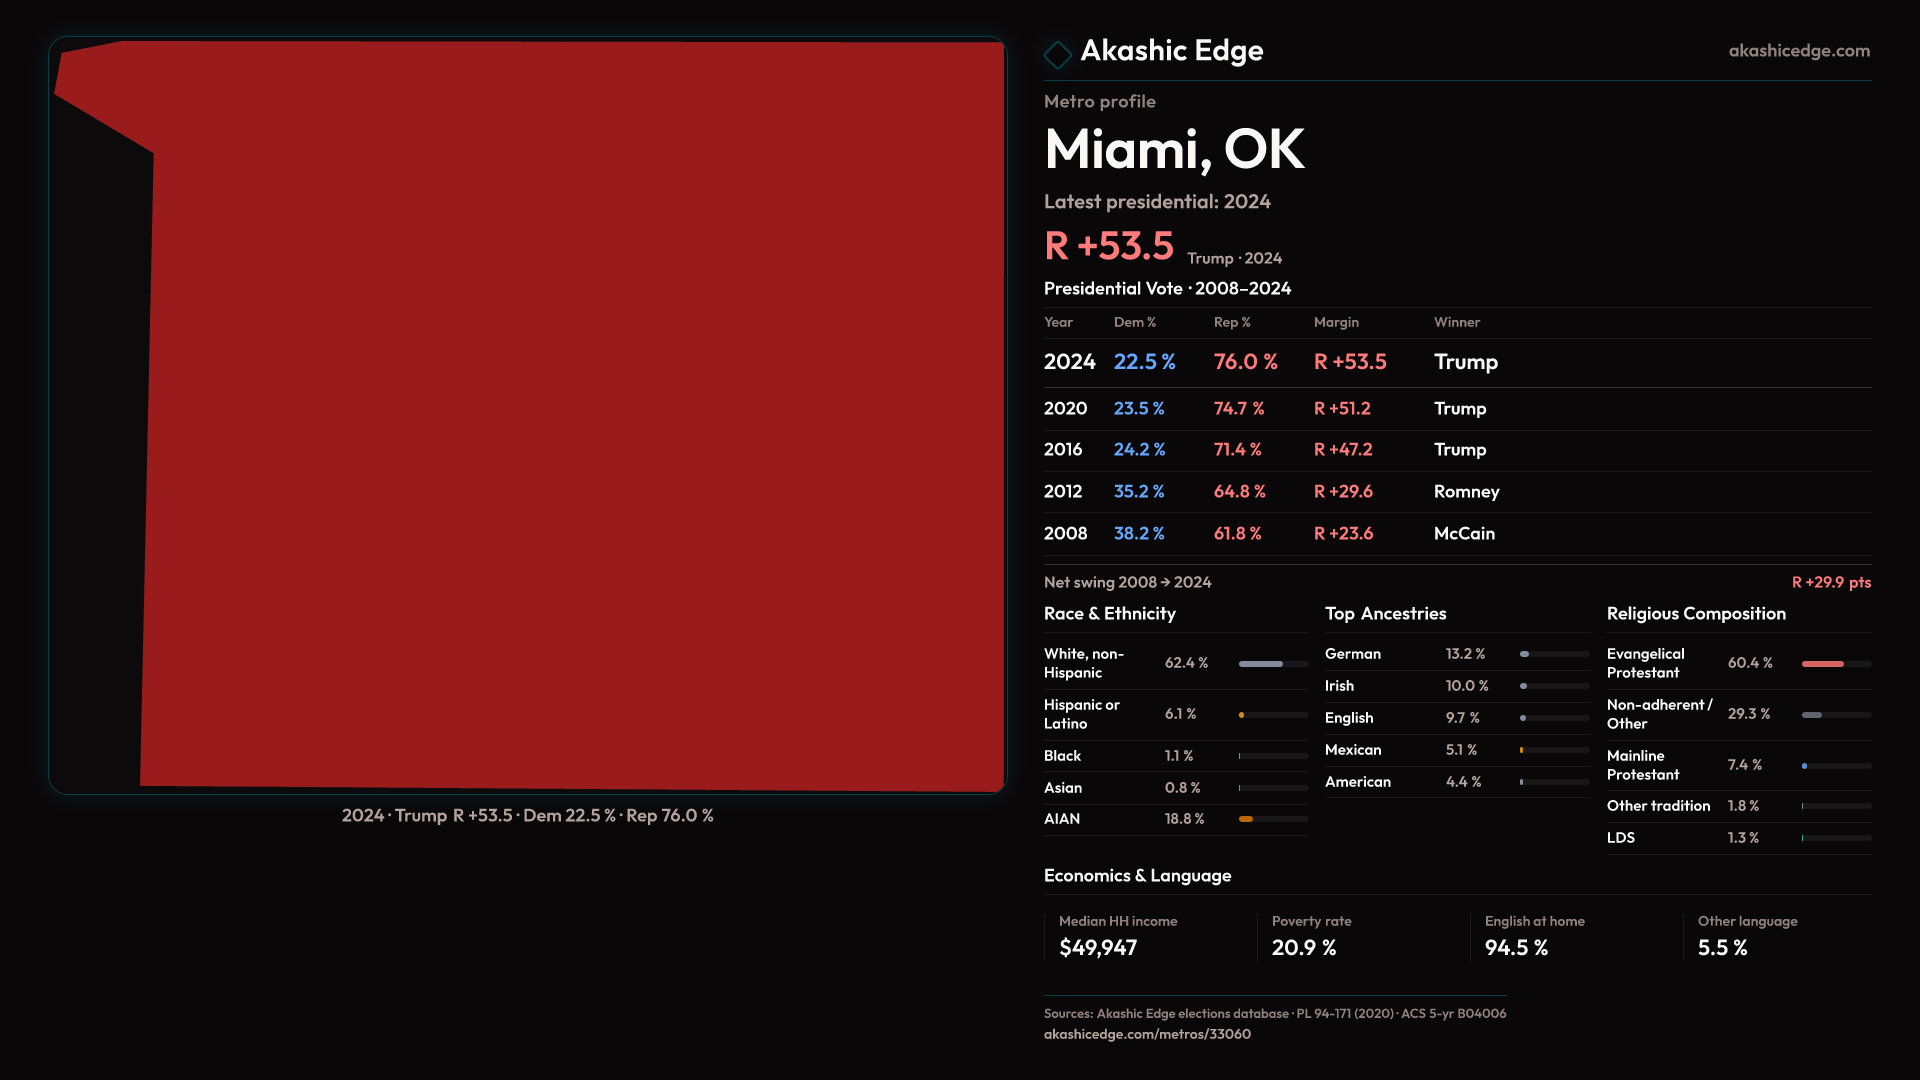This screenshot has height=1080, width=1920.
Task: Click the Poverty rate value 20.9 %
Action: tap(1303, 948)
